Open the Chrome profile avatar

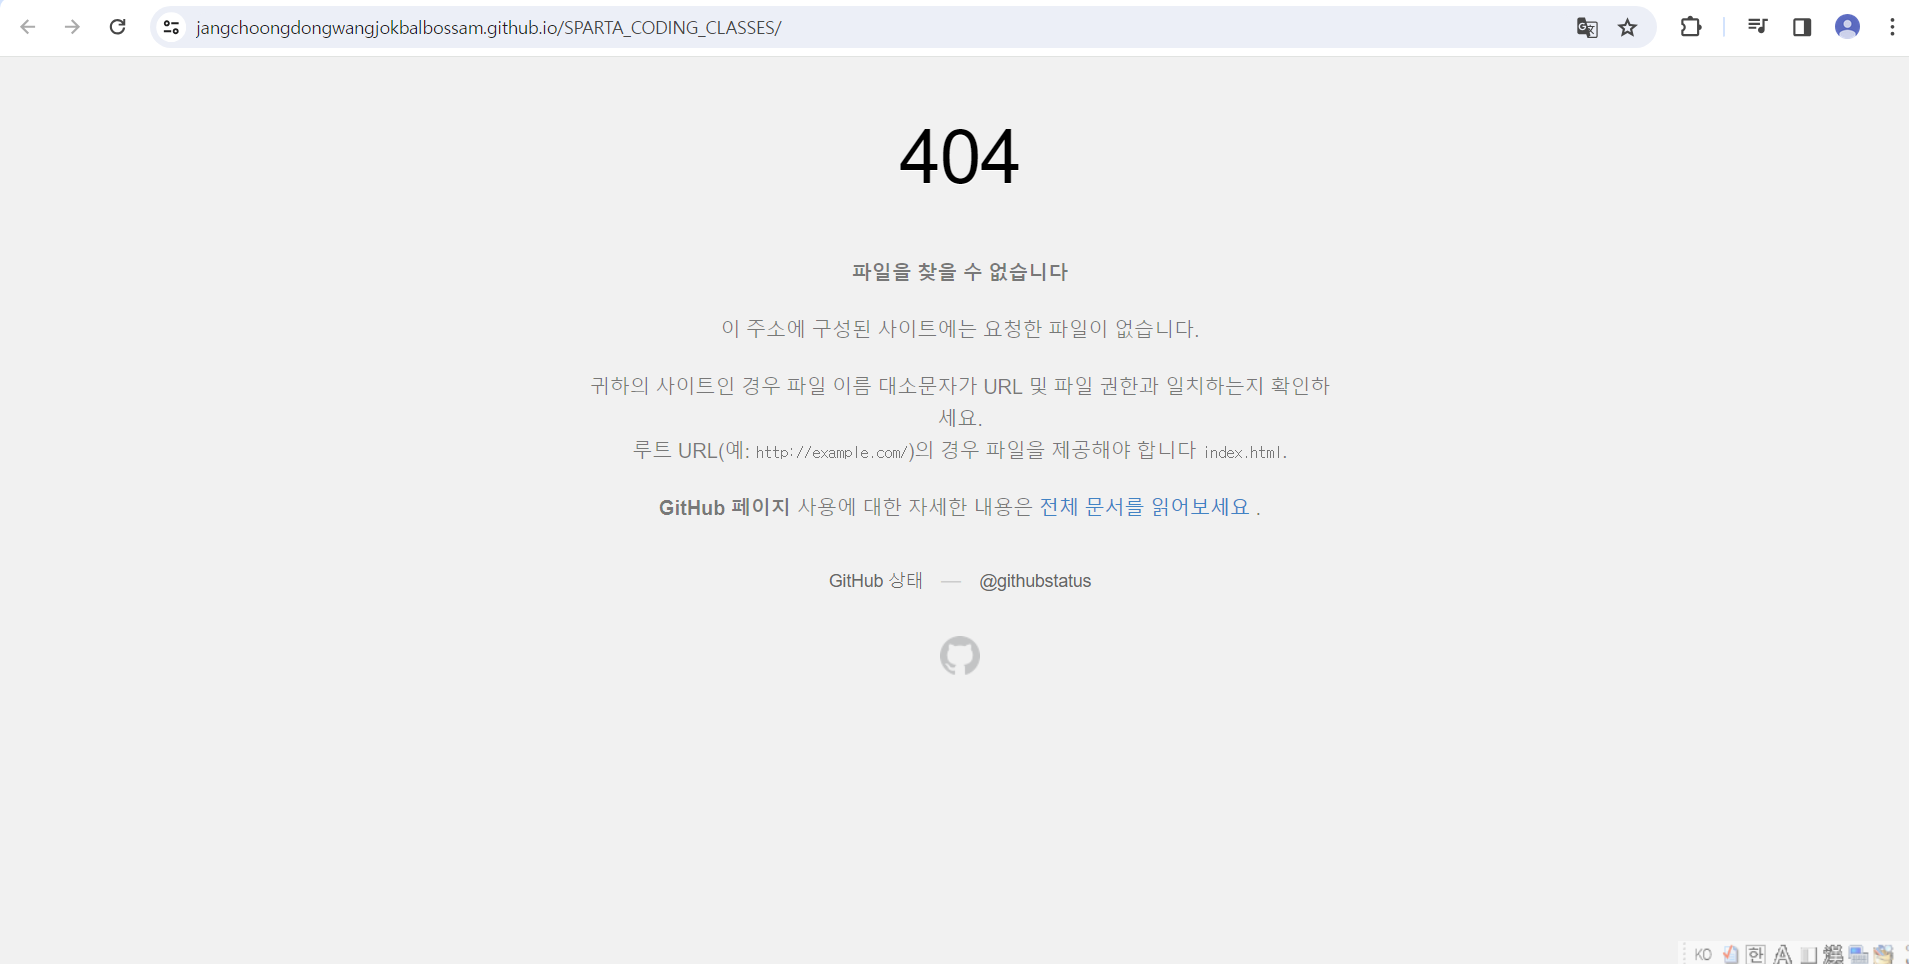[1847, 27]
